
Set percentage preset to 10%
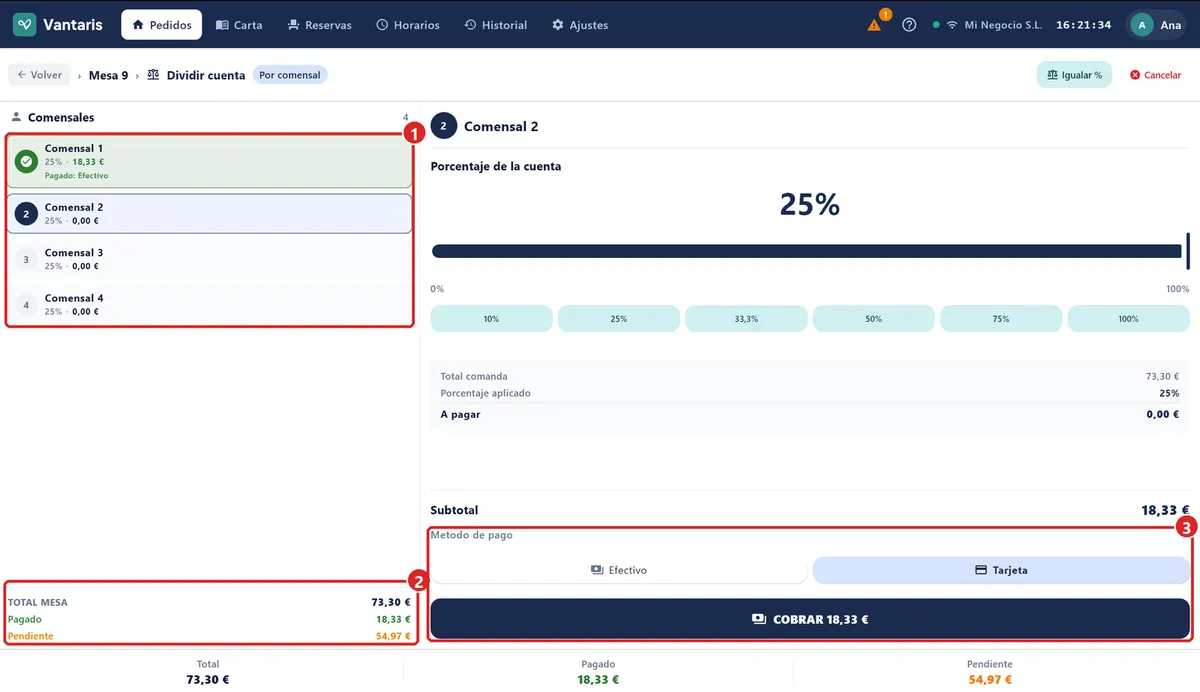[x=491, y=319]
